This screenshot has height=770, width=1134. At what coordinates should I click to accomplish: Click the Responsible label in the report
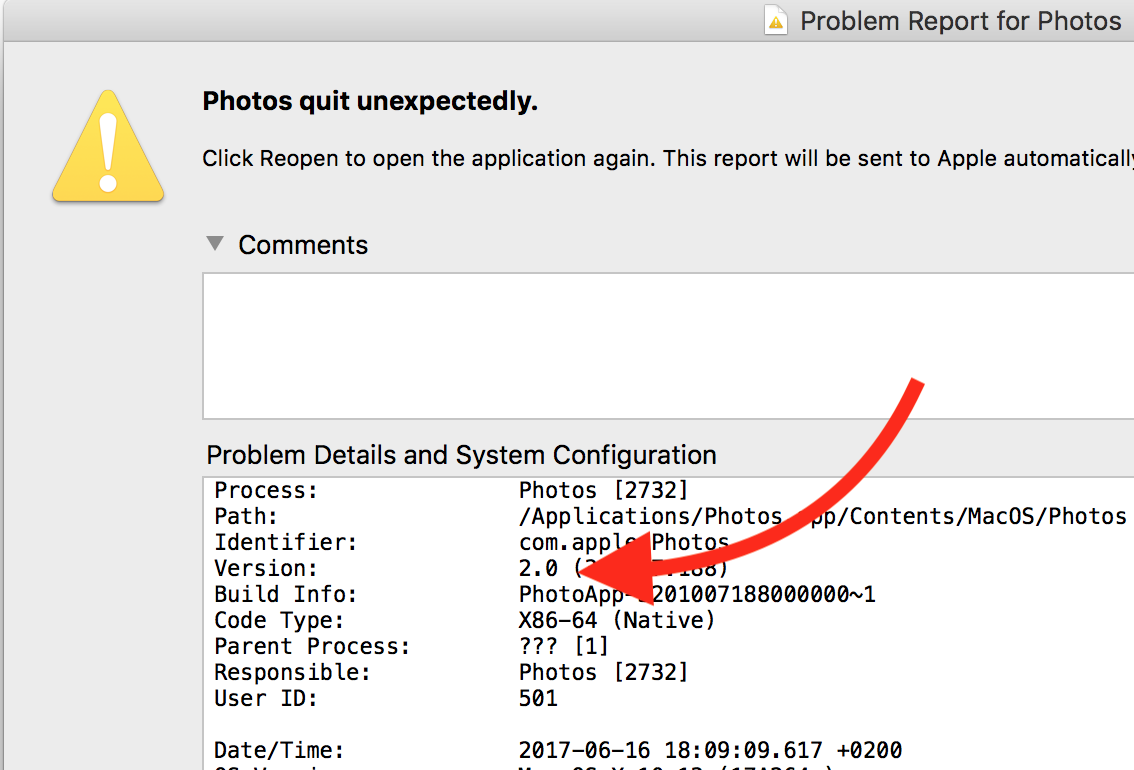click(x=292, y=672)
